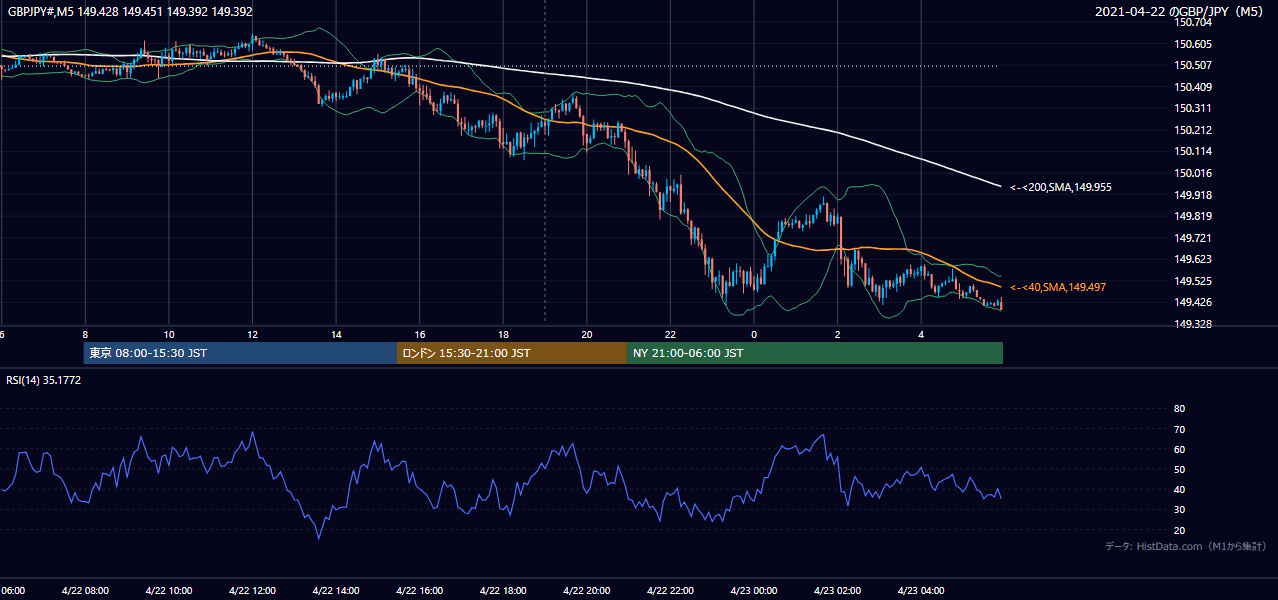Select the ロンドン 15:30-21:00 JST session bar

pyautogui.click(x=512, y=353)
